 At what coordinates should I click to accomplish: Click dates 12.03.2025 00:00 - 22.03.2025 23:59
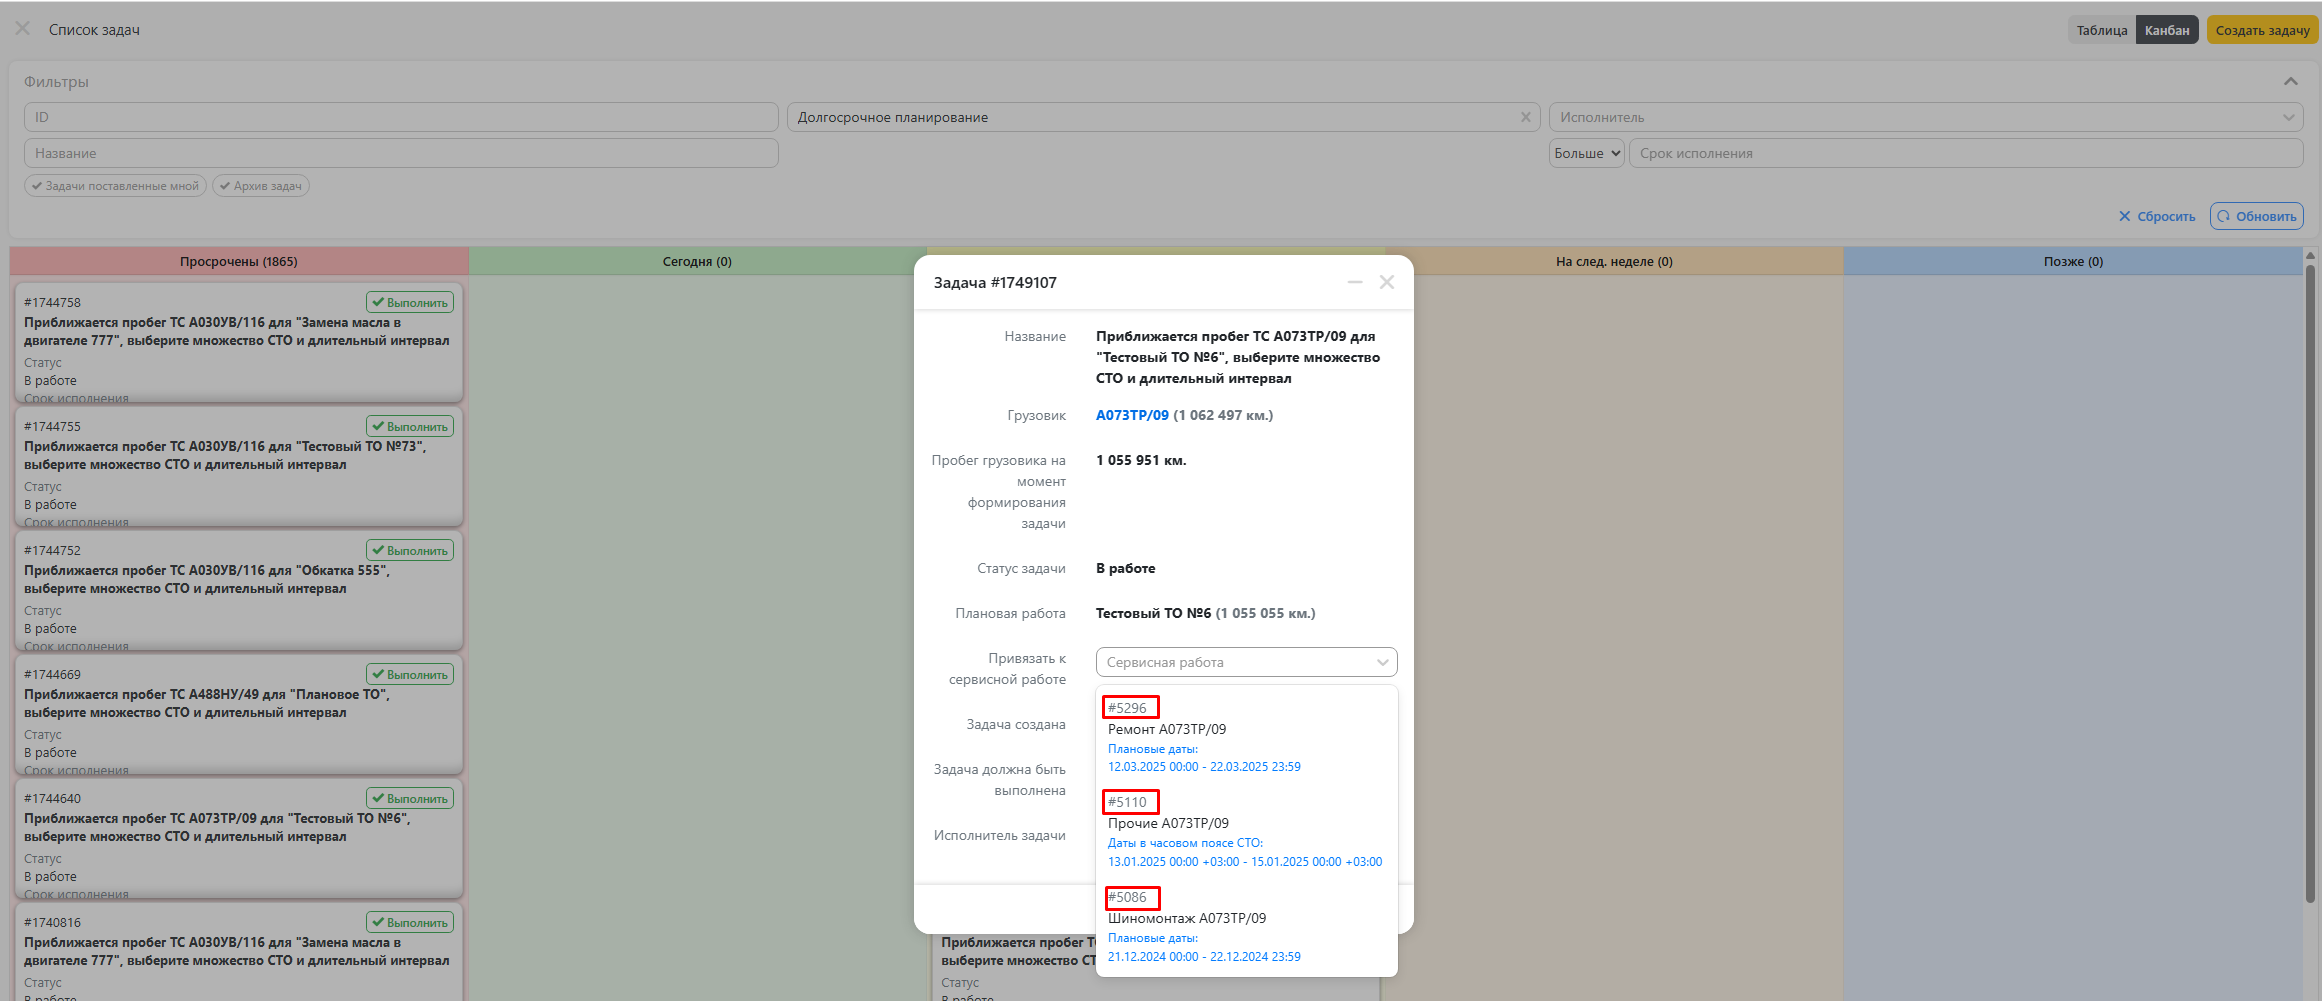click(x=1204, y=767)
